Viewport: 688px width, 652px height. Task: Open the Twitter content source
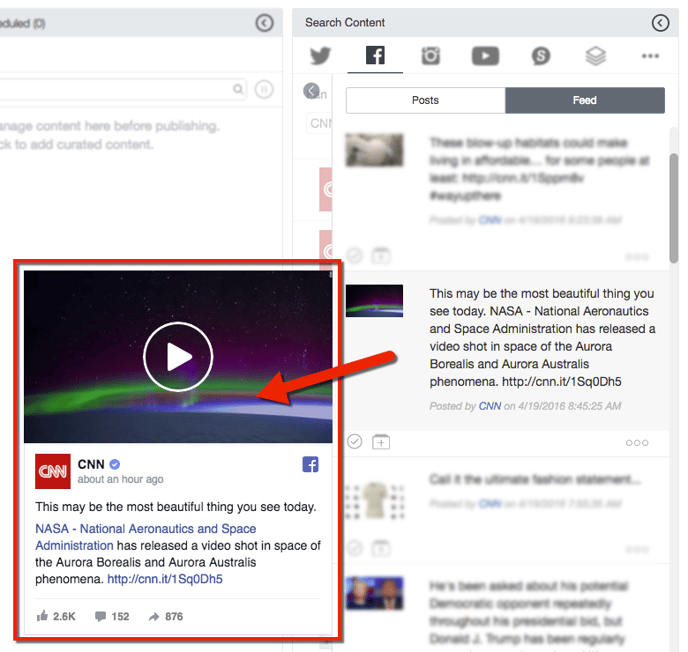(320, 56)
